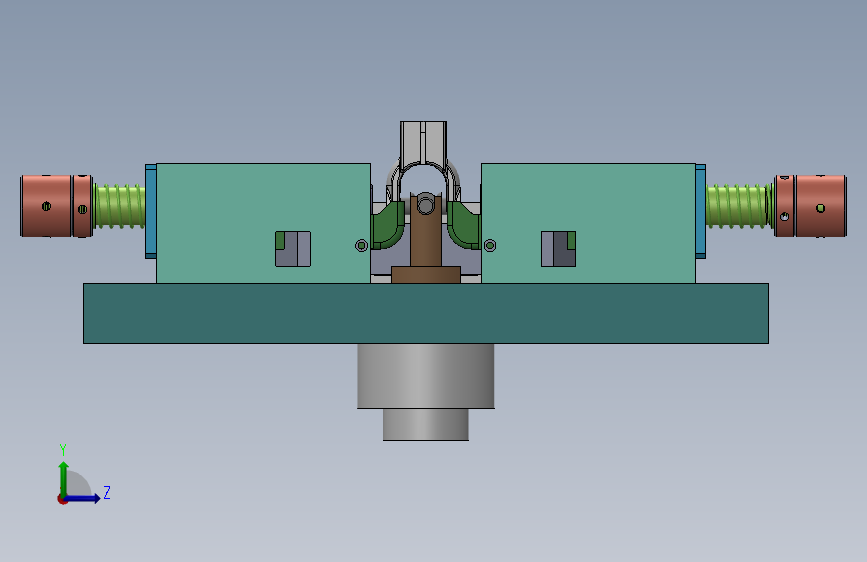The image size is (867, 562).
Task: Click the small round hole on right block
Action: coord(490,245)
